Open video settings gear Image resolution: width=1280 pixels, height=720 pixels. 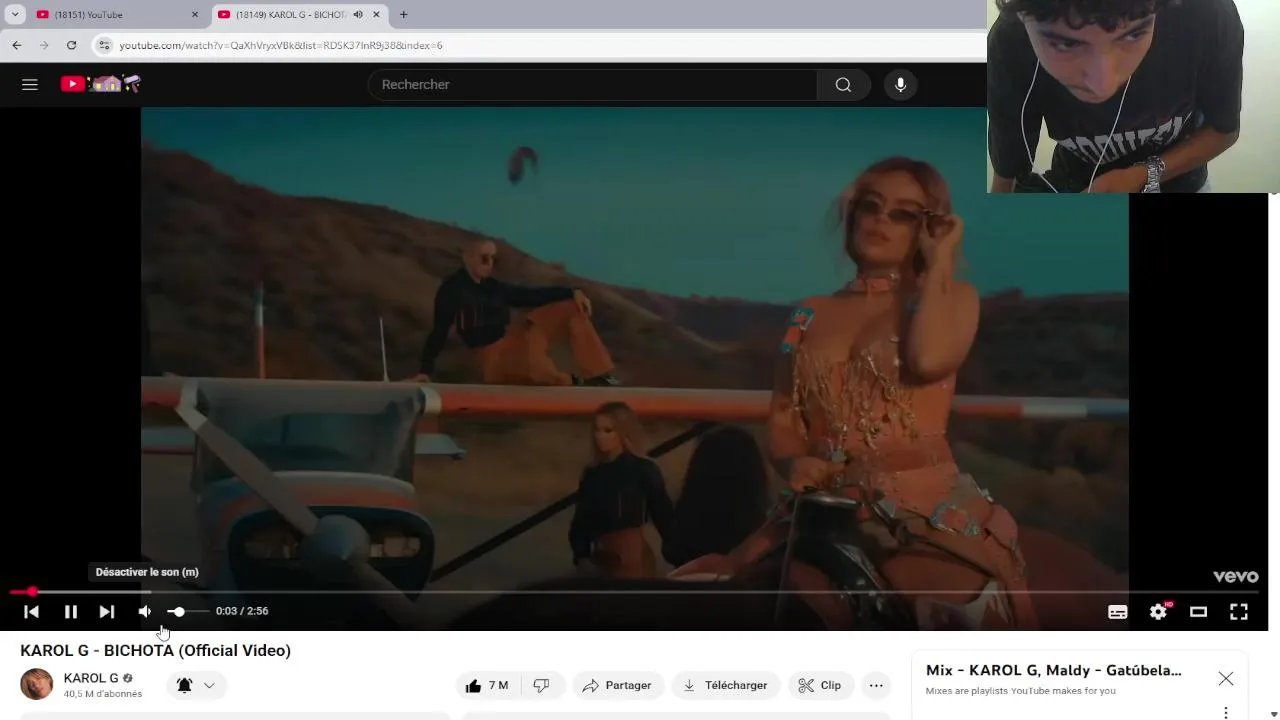tap(1158, 612)
